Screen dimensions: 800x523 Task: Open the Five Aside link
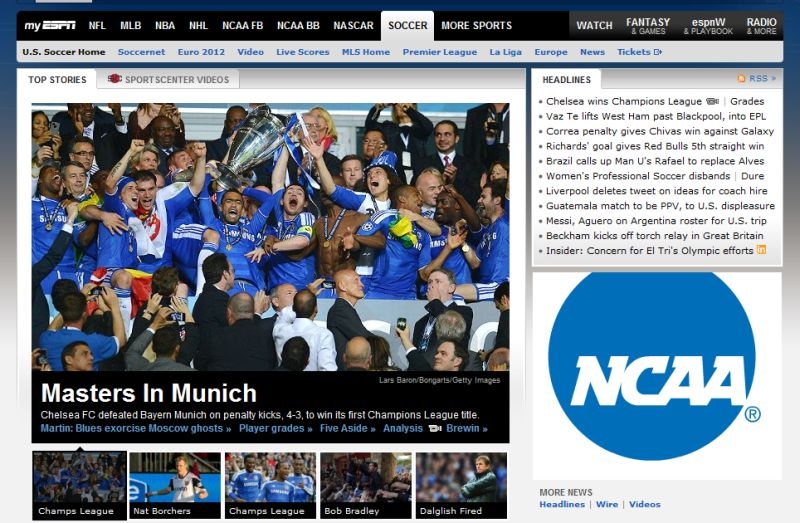347,428
